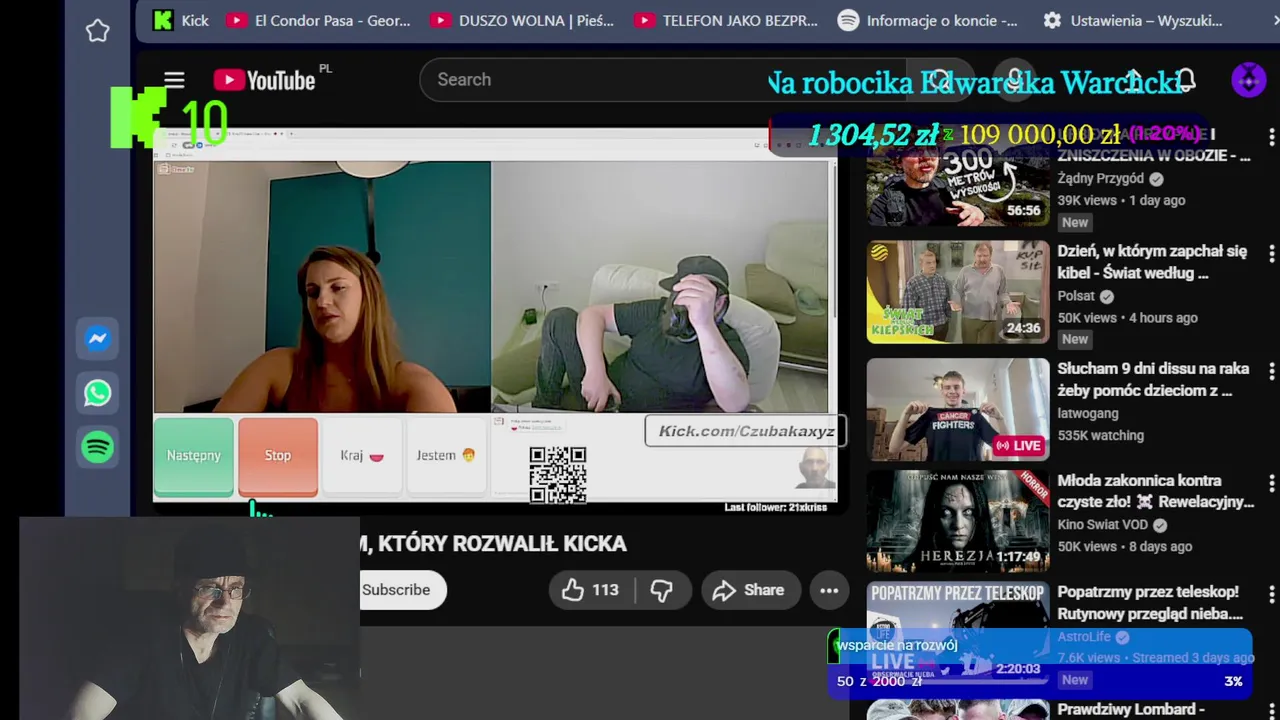Screen dimensions: 1280x720
Task: Click Jestem button in the video
Action: tap(446, 456)
